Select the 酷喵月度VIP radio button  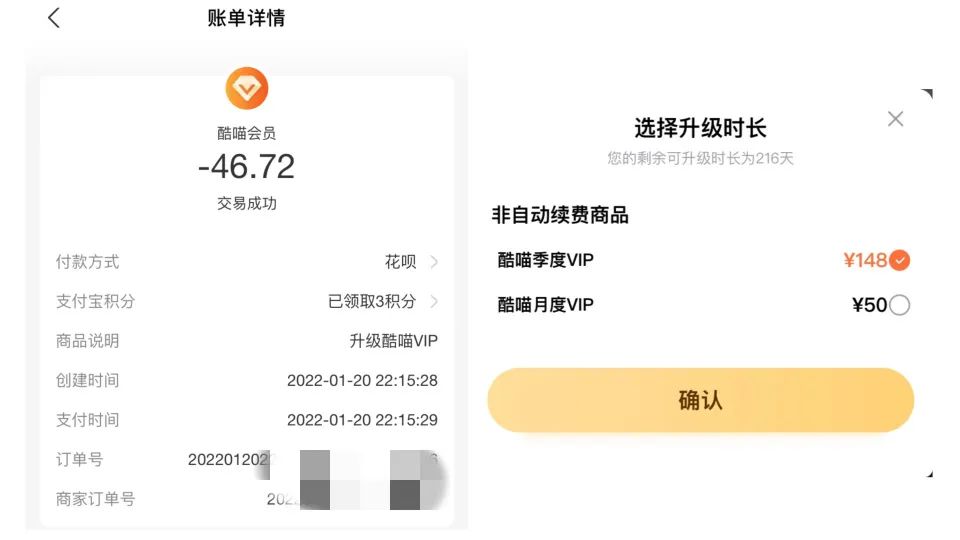899,306
